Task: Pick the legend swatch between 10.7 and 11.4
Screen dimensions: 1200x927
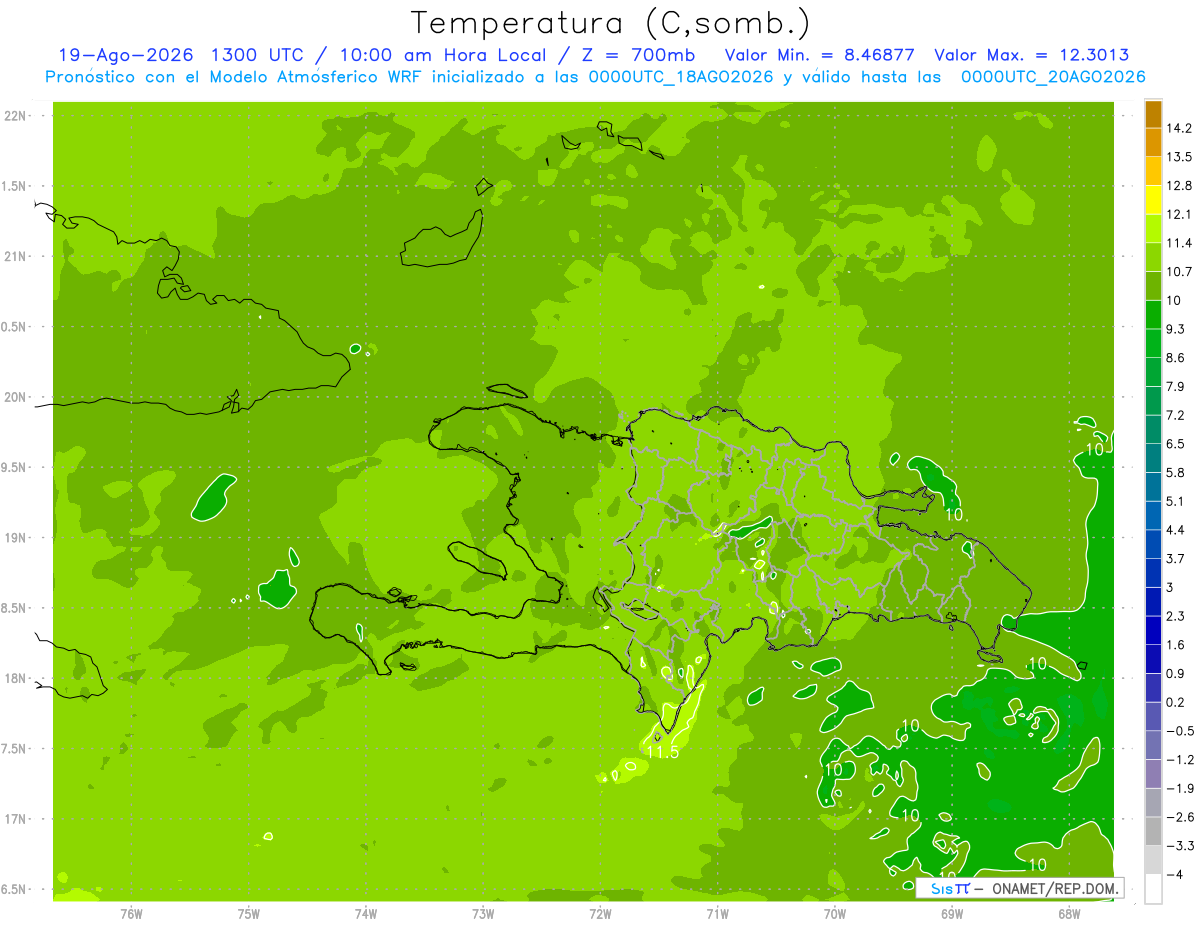Action: tap(1153, 257)
